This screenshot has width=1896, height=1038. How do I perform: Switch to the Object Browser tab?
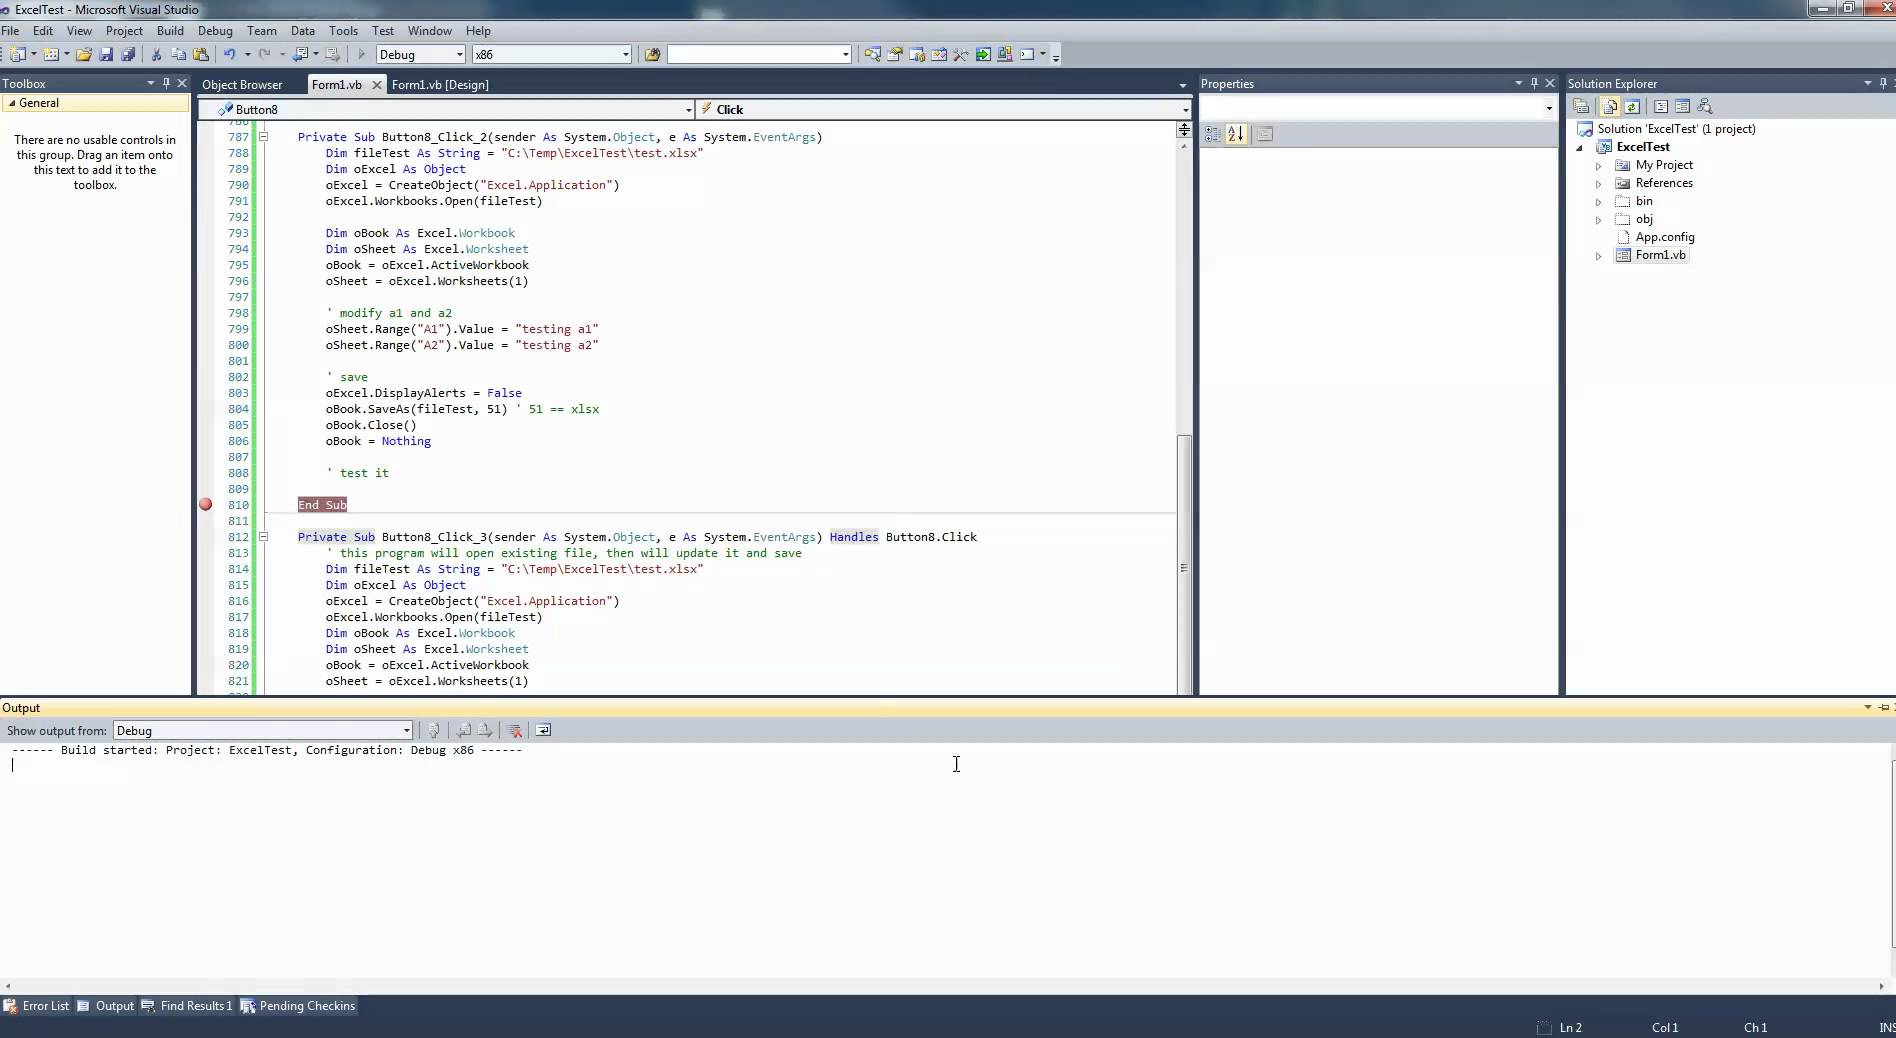(242, 85)
